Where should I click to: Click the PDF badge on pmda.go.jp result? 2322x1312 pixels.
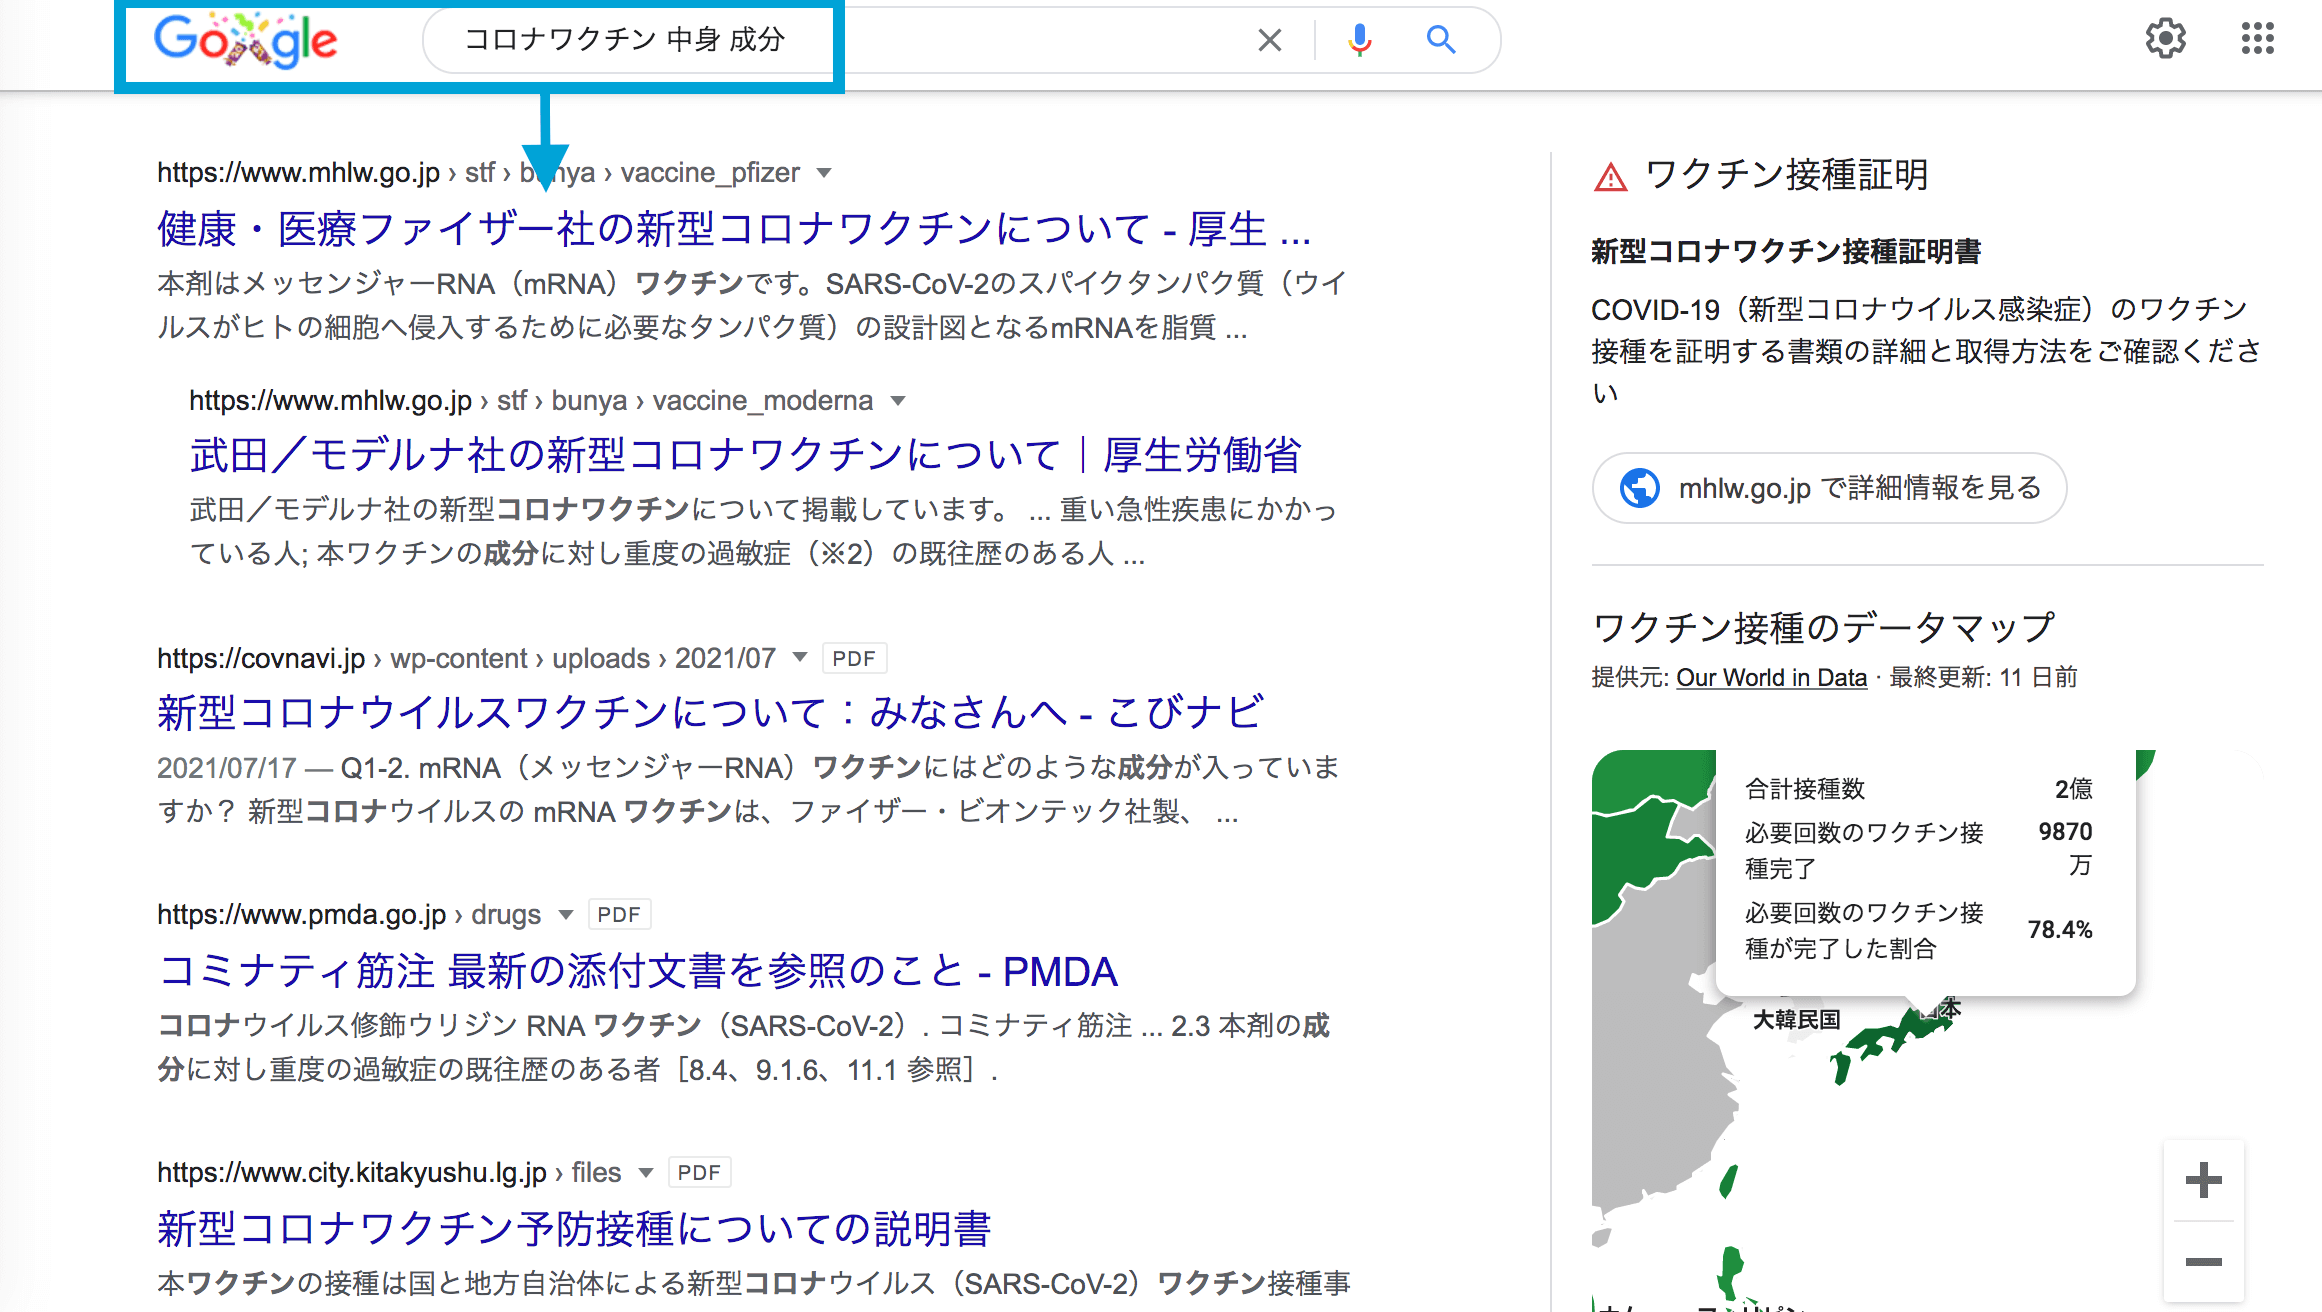(619, 914)
